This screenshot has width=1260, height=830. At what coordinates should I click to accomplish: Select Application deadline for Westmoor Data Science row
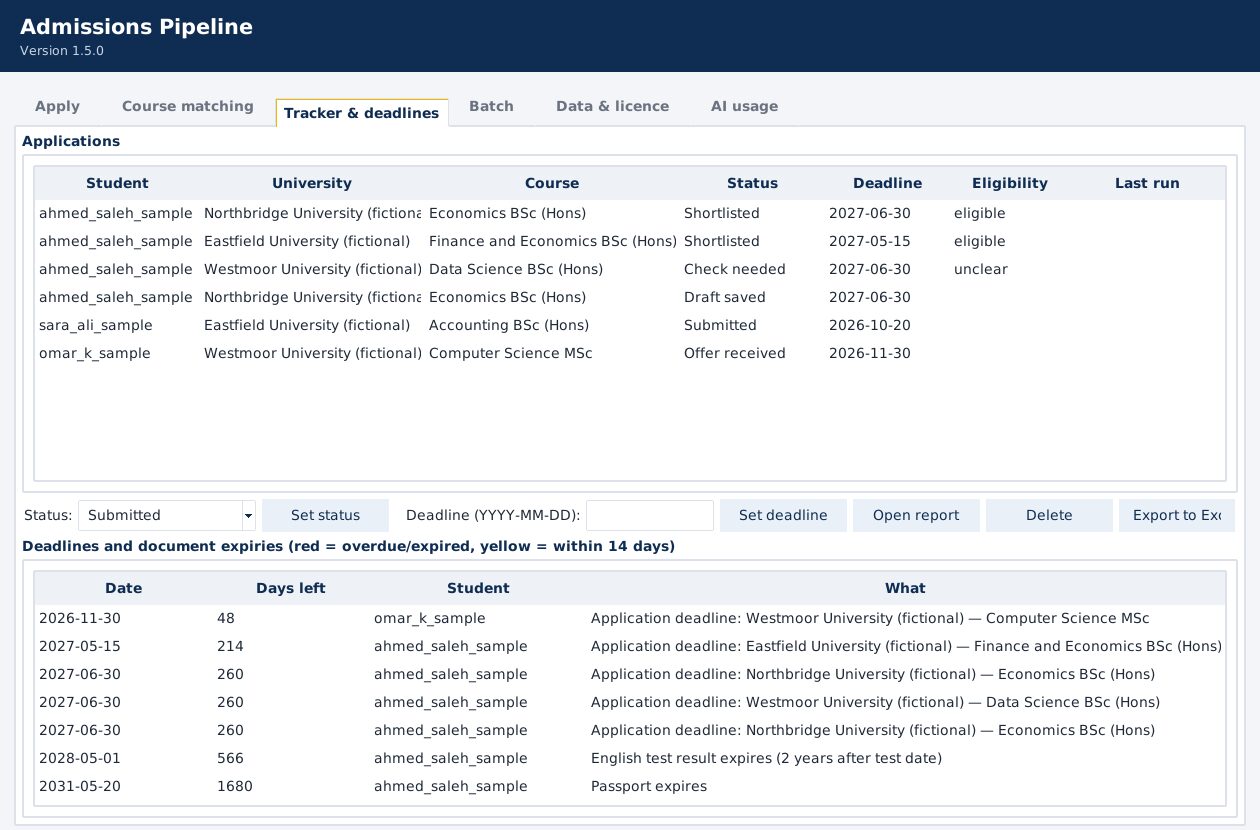630,702
